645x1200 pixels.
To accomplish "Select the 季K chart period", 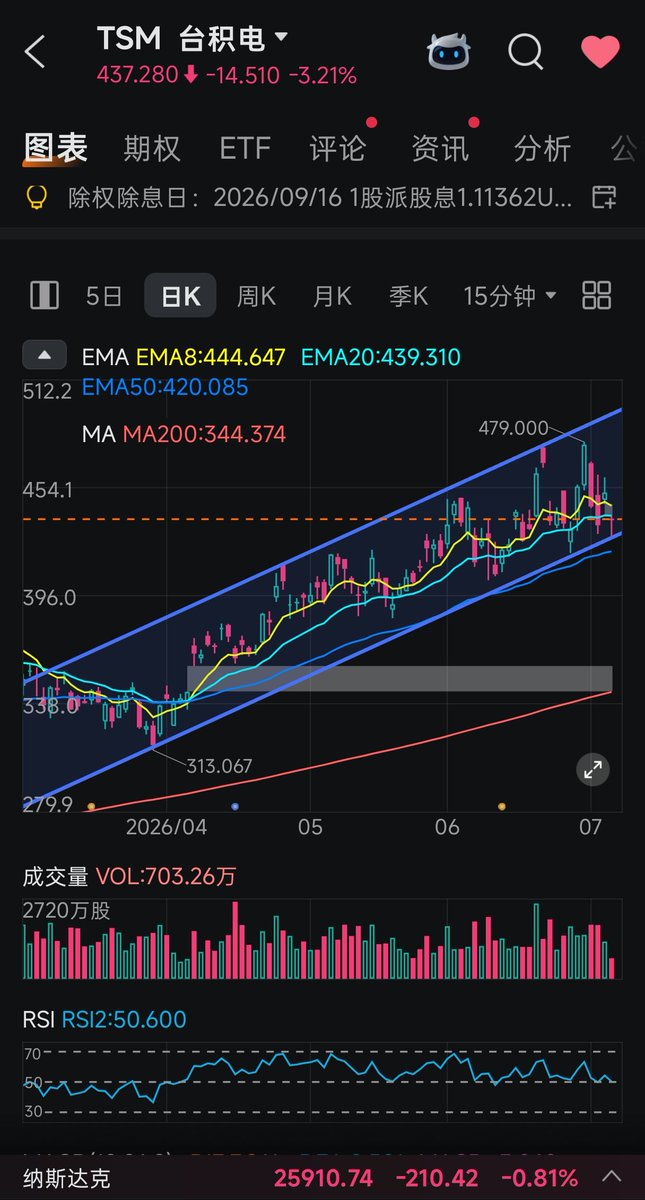I will [x=408, y=296].
